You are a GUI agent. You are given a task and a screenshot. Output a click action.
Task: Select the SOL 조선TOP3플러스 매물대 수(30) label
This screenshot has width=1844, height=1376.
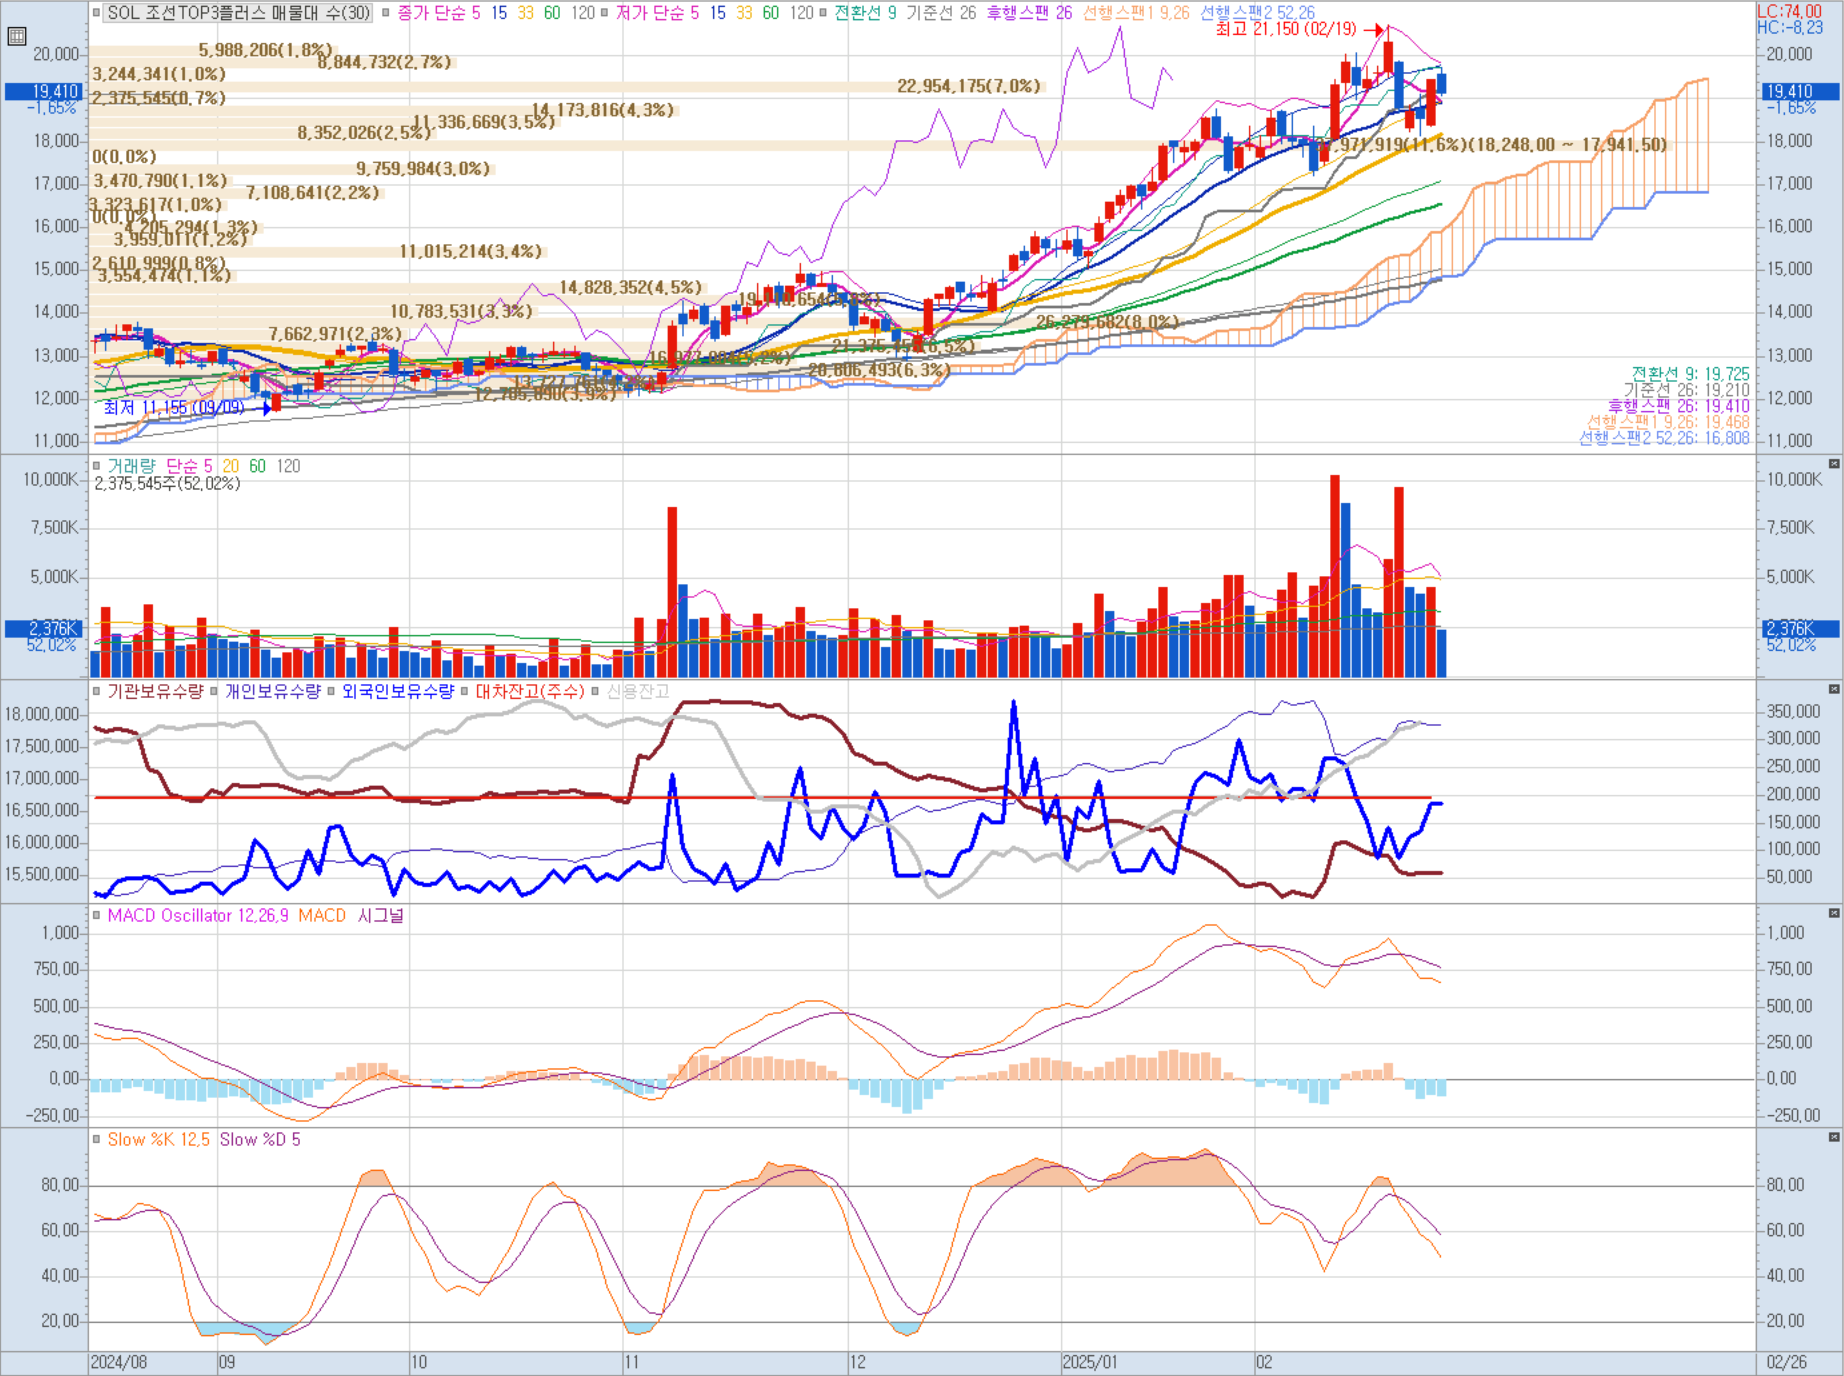[x=238, y=13]
